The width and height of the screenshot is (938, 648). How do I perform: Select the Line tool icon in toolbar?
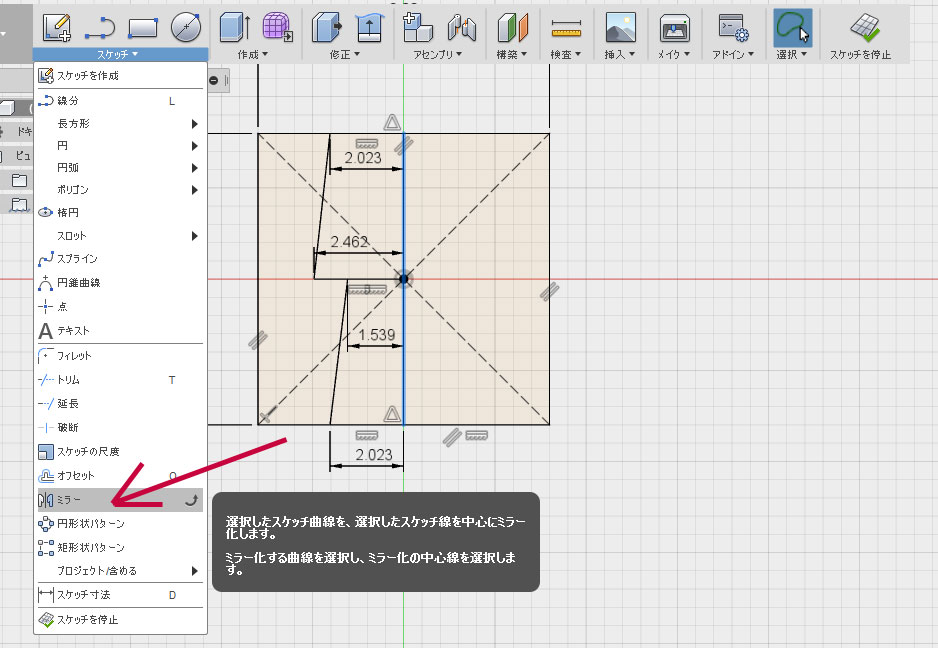pos(100,27)
